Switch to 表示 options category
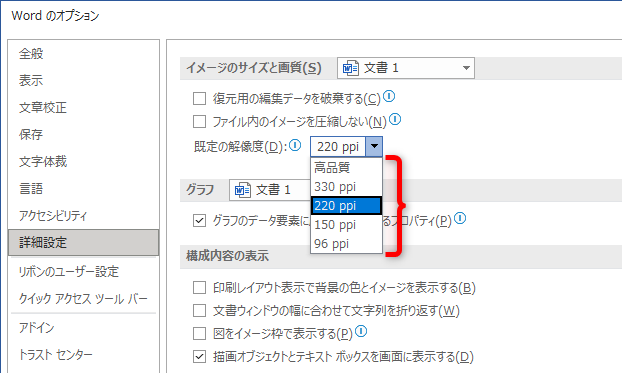This screenshot has width=622, height=373. [83, 81]
